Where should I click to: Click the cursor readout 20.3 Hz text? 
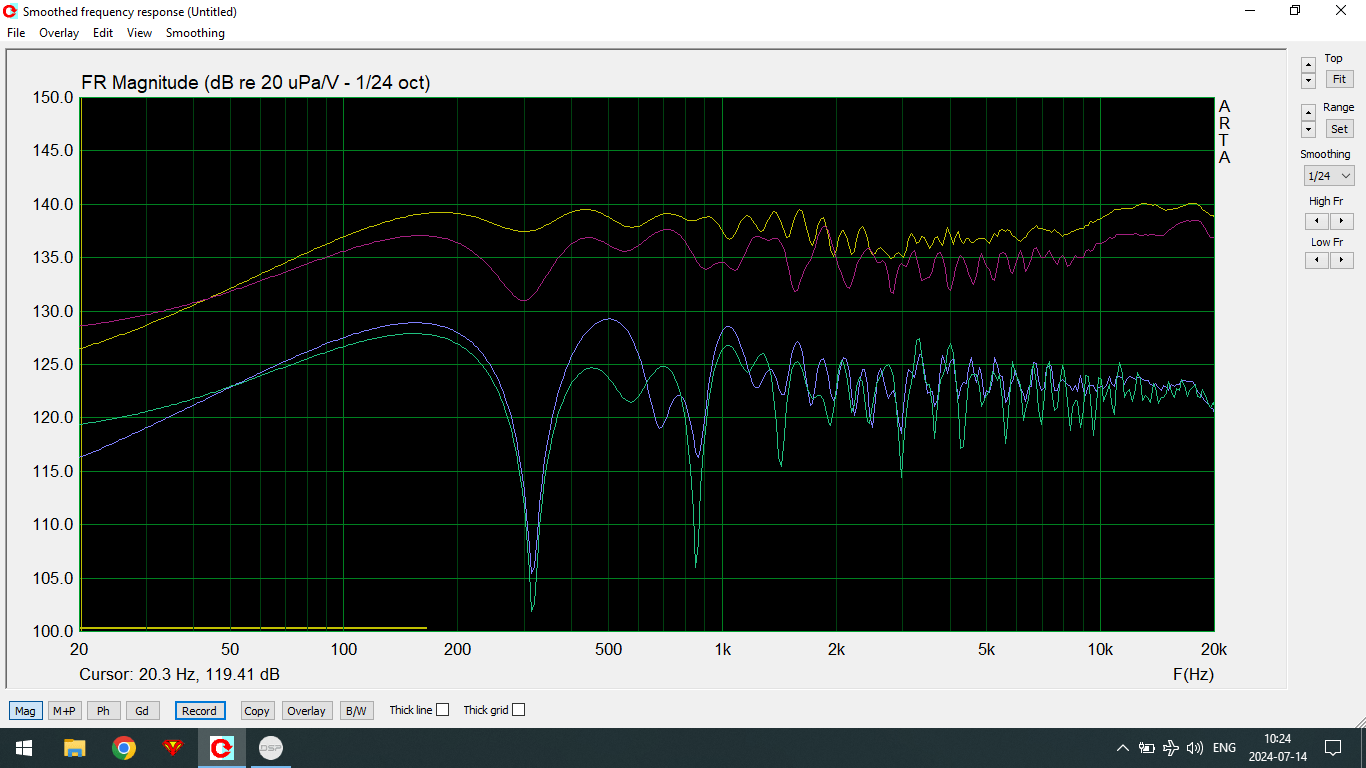coord(180,675)
